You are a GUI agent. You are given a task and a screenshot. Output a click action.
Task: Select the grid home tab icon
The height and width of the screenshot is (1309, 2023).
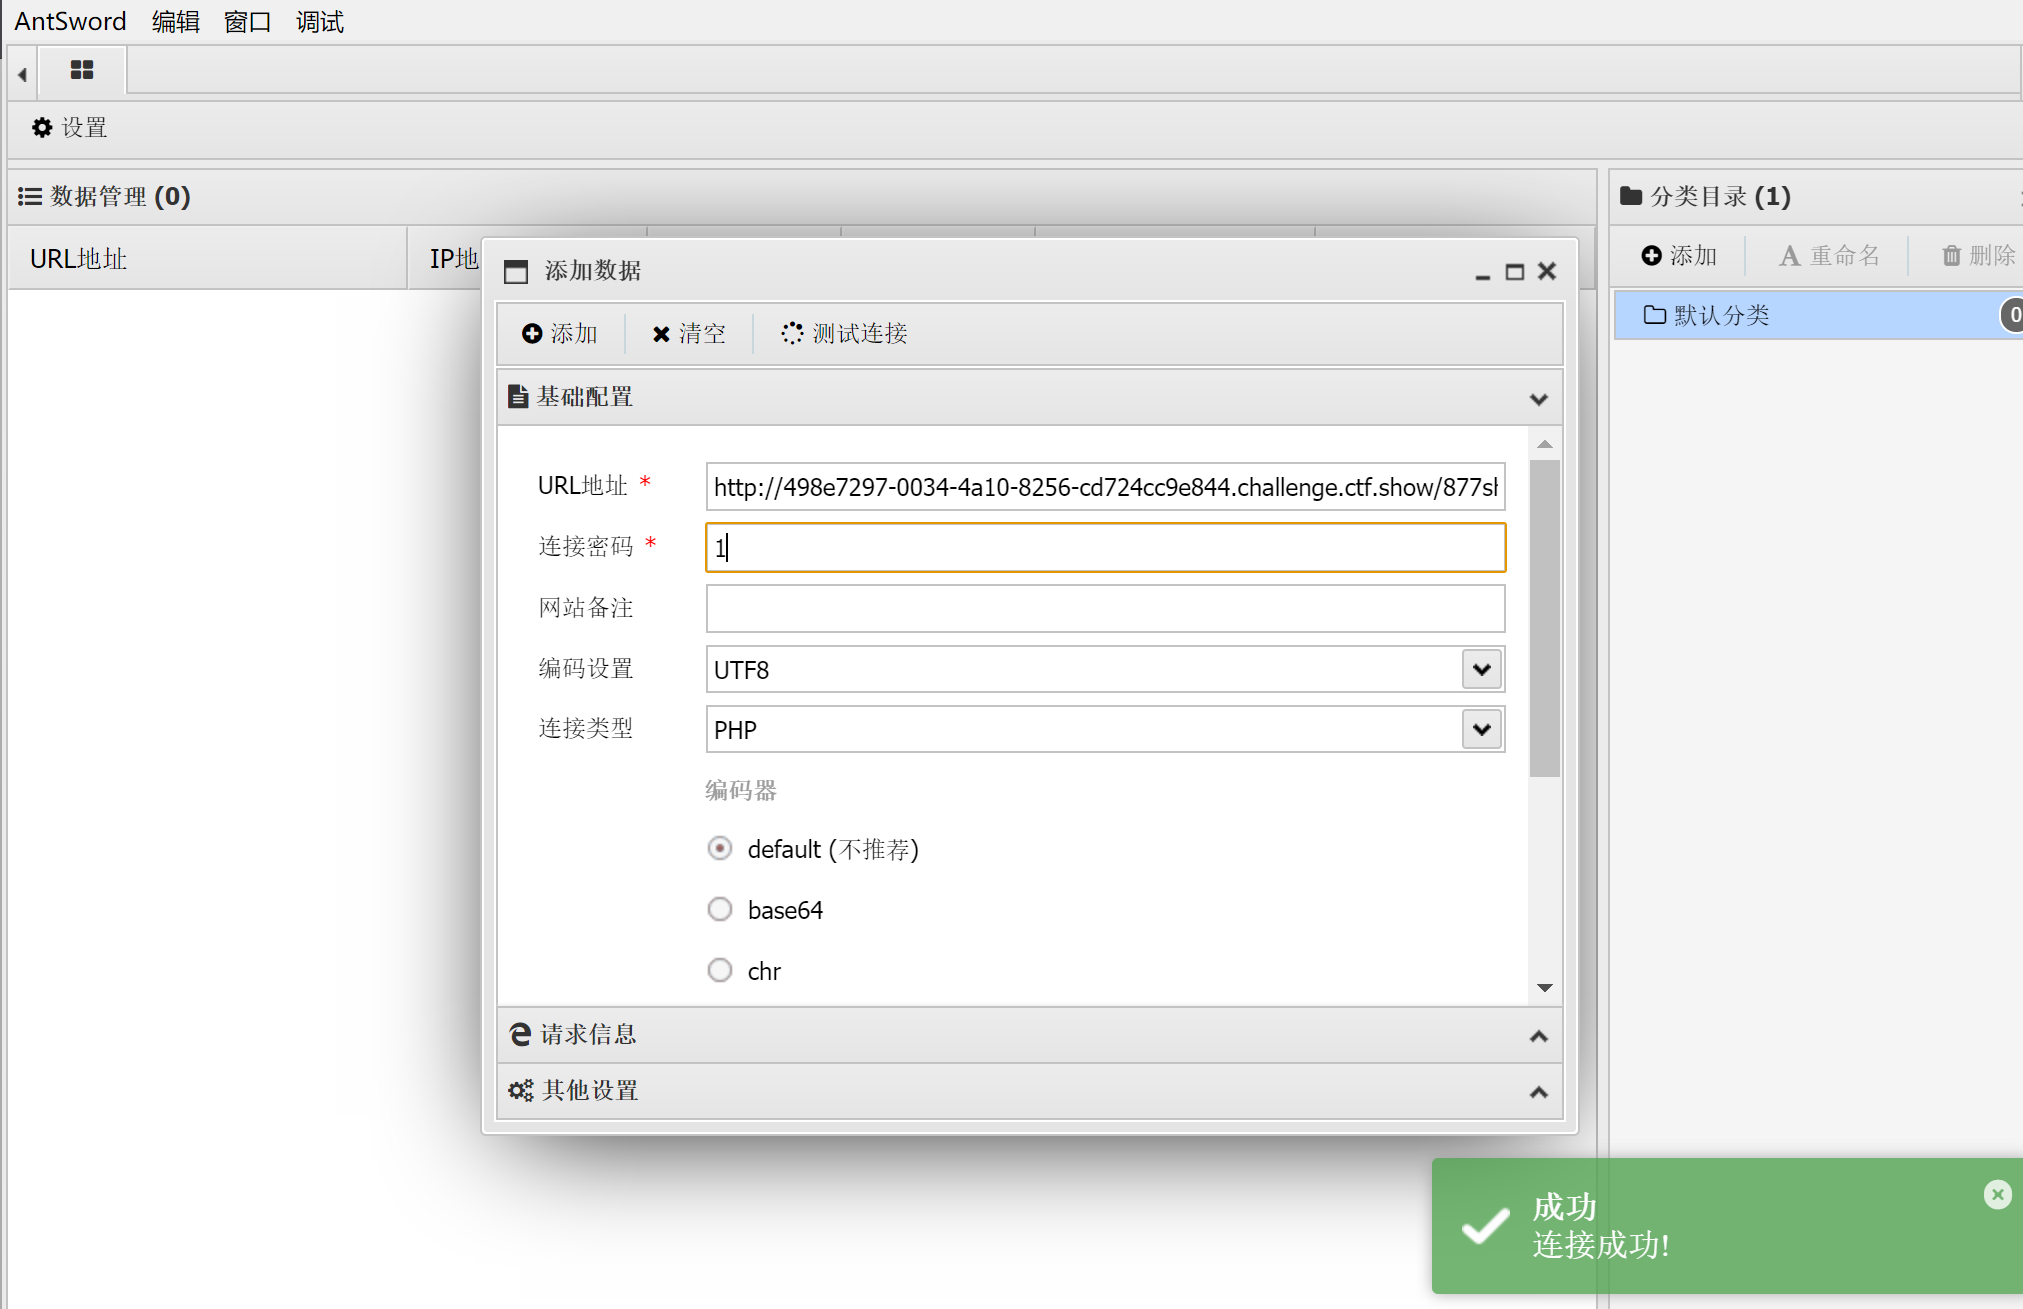tap(82, 70)
